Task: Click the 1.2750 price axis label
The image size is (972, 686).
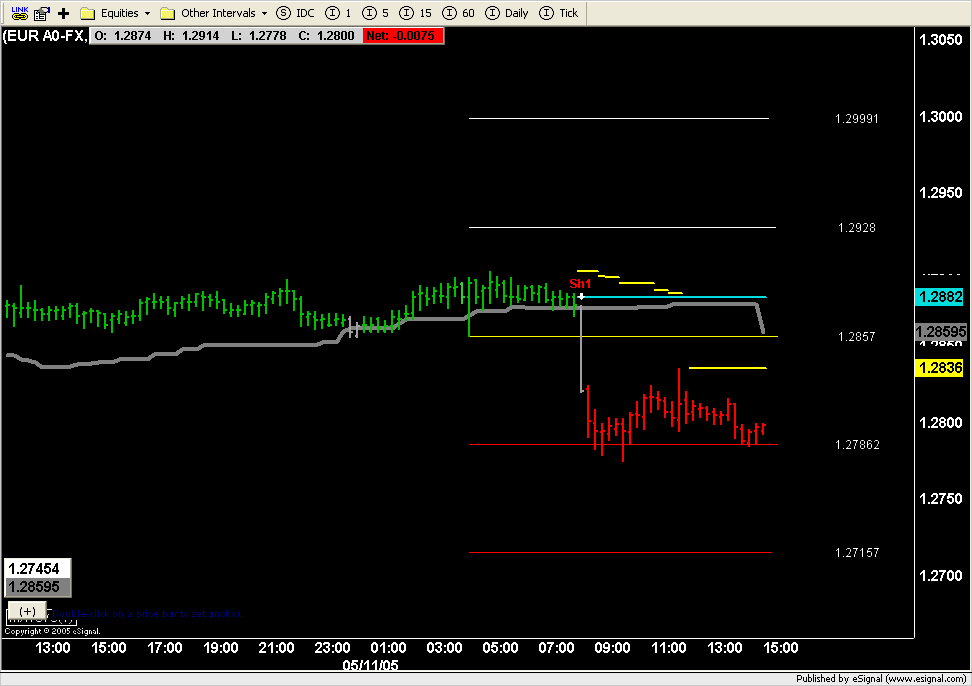Action: [x=940, y=499]
